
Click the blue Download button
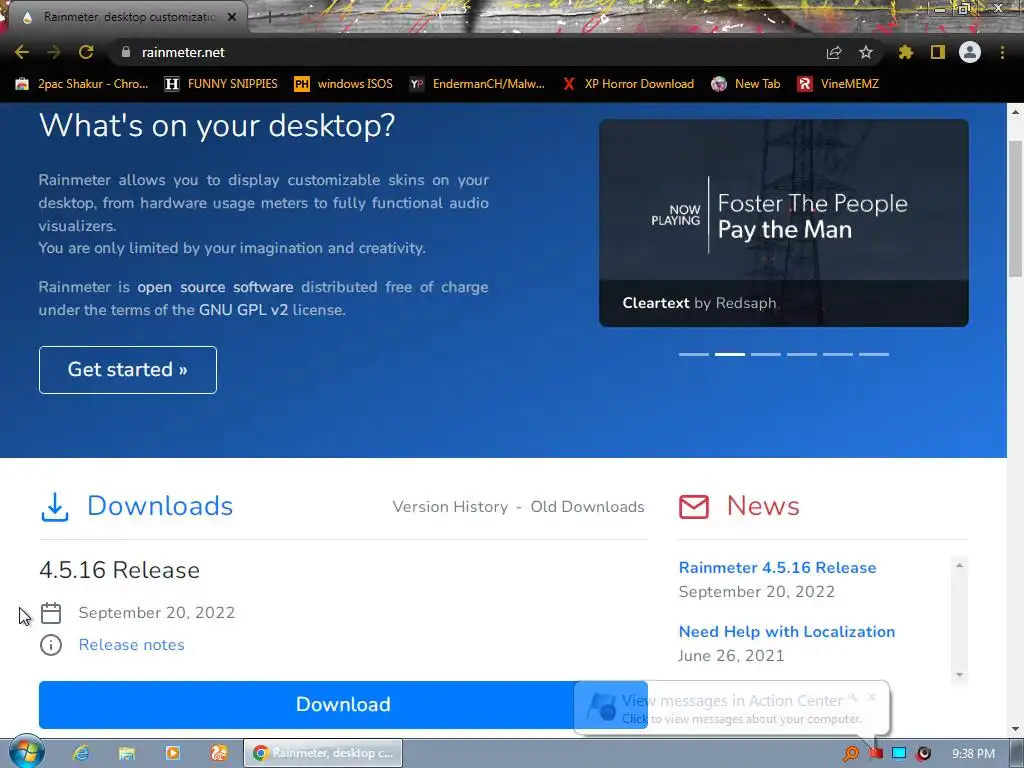343,705
